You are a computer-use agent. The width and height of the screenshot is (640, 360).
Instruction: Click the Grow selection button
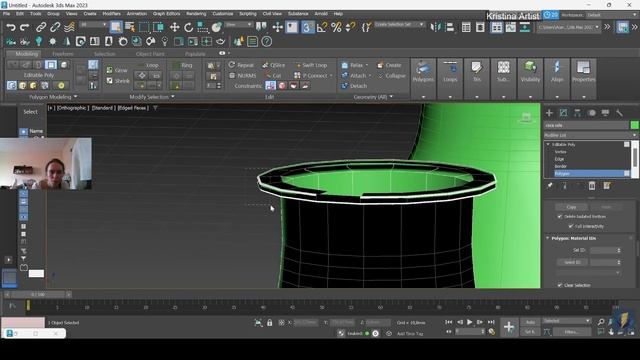click(x=117, y=70)
